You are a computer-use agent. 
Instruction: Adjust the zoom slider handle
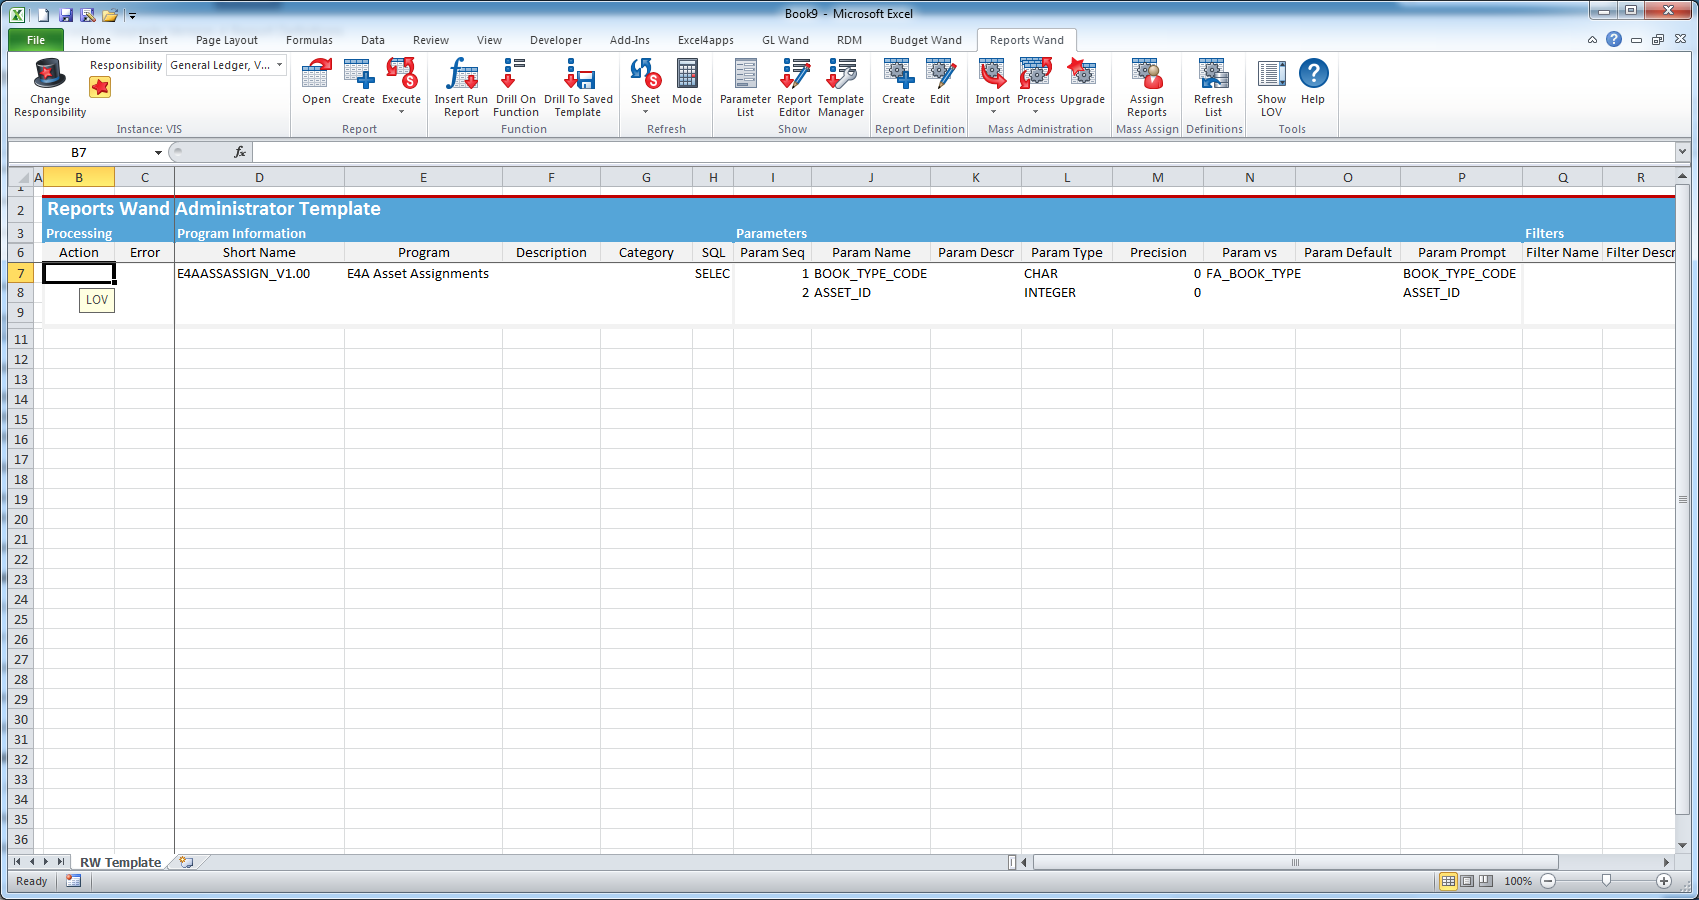[1606, 881]
